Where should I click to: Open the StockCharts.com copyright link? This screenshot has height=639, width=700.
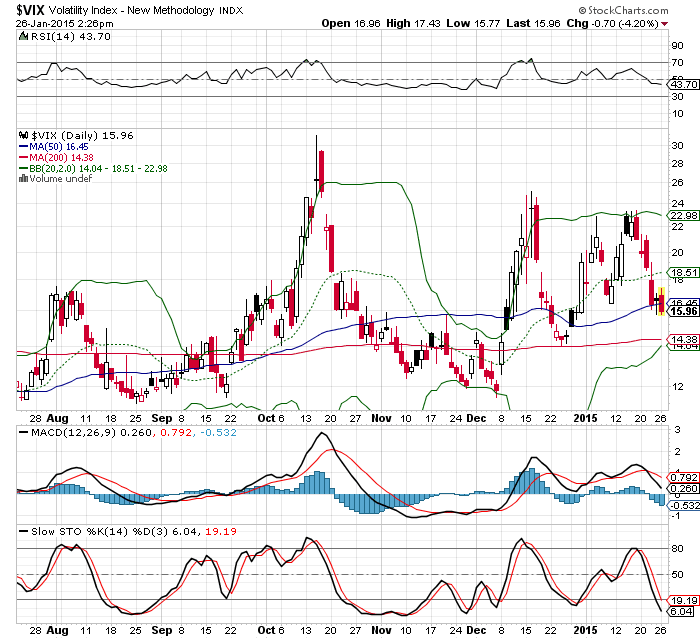click(x=623, y=10)
